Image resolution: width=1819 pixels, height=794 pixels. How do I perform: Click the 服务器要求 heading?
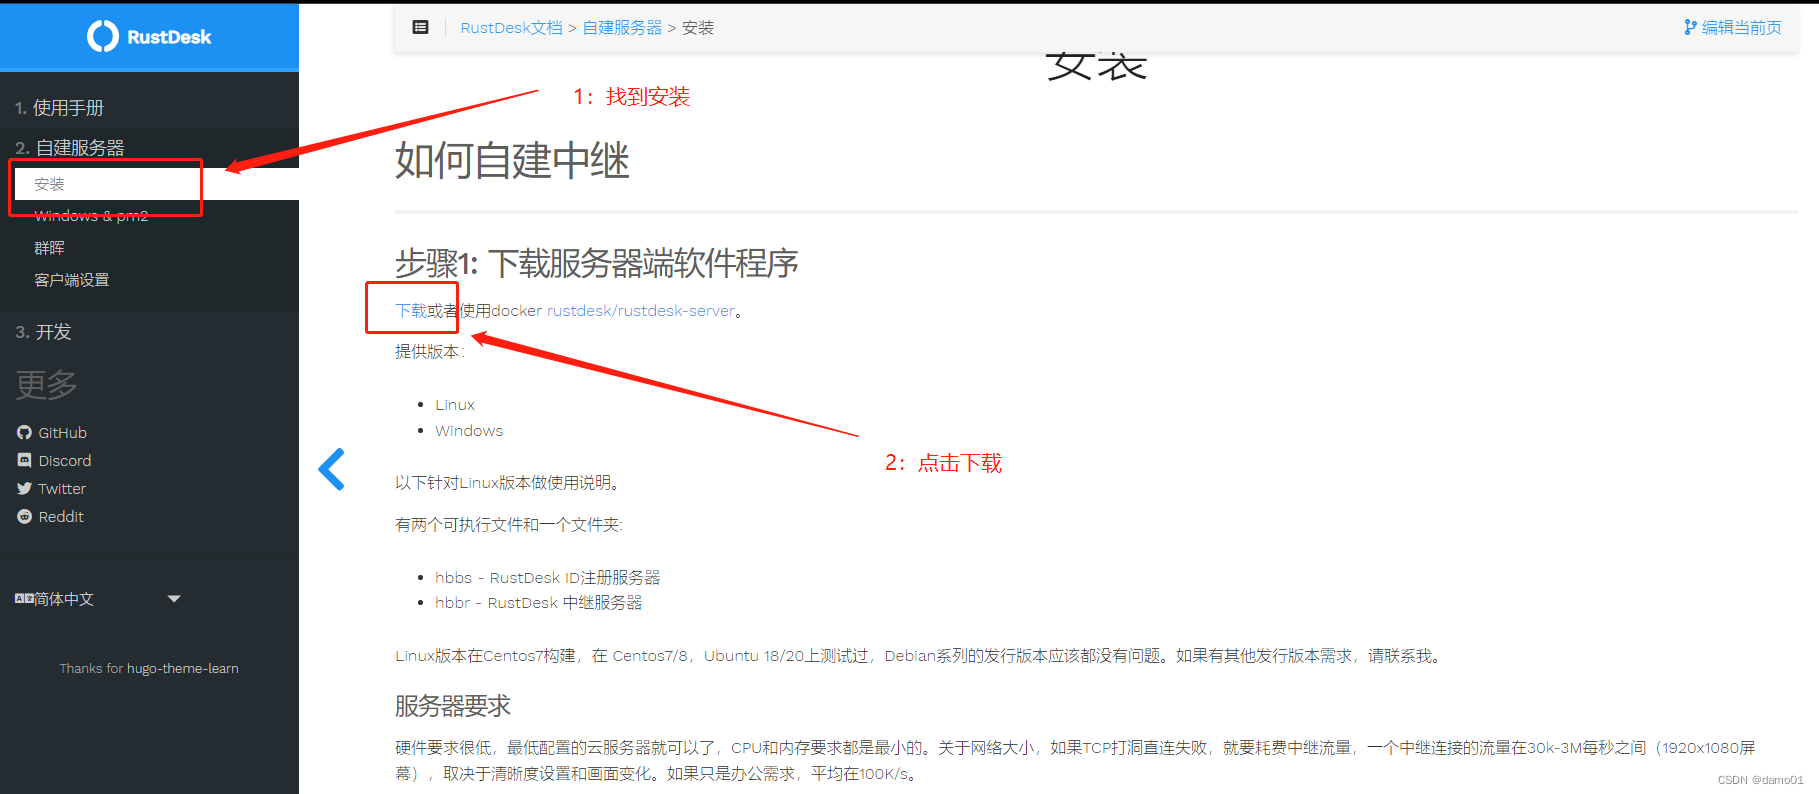tap(453, 706)
